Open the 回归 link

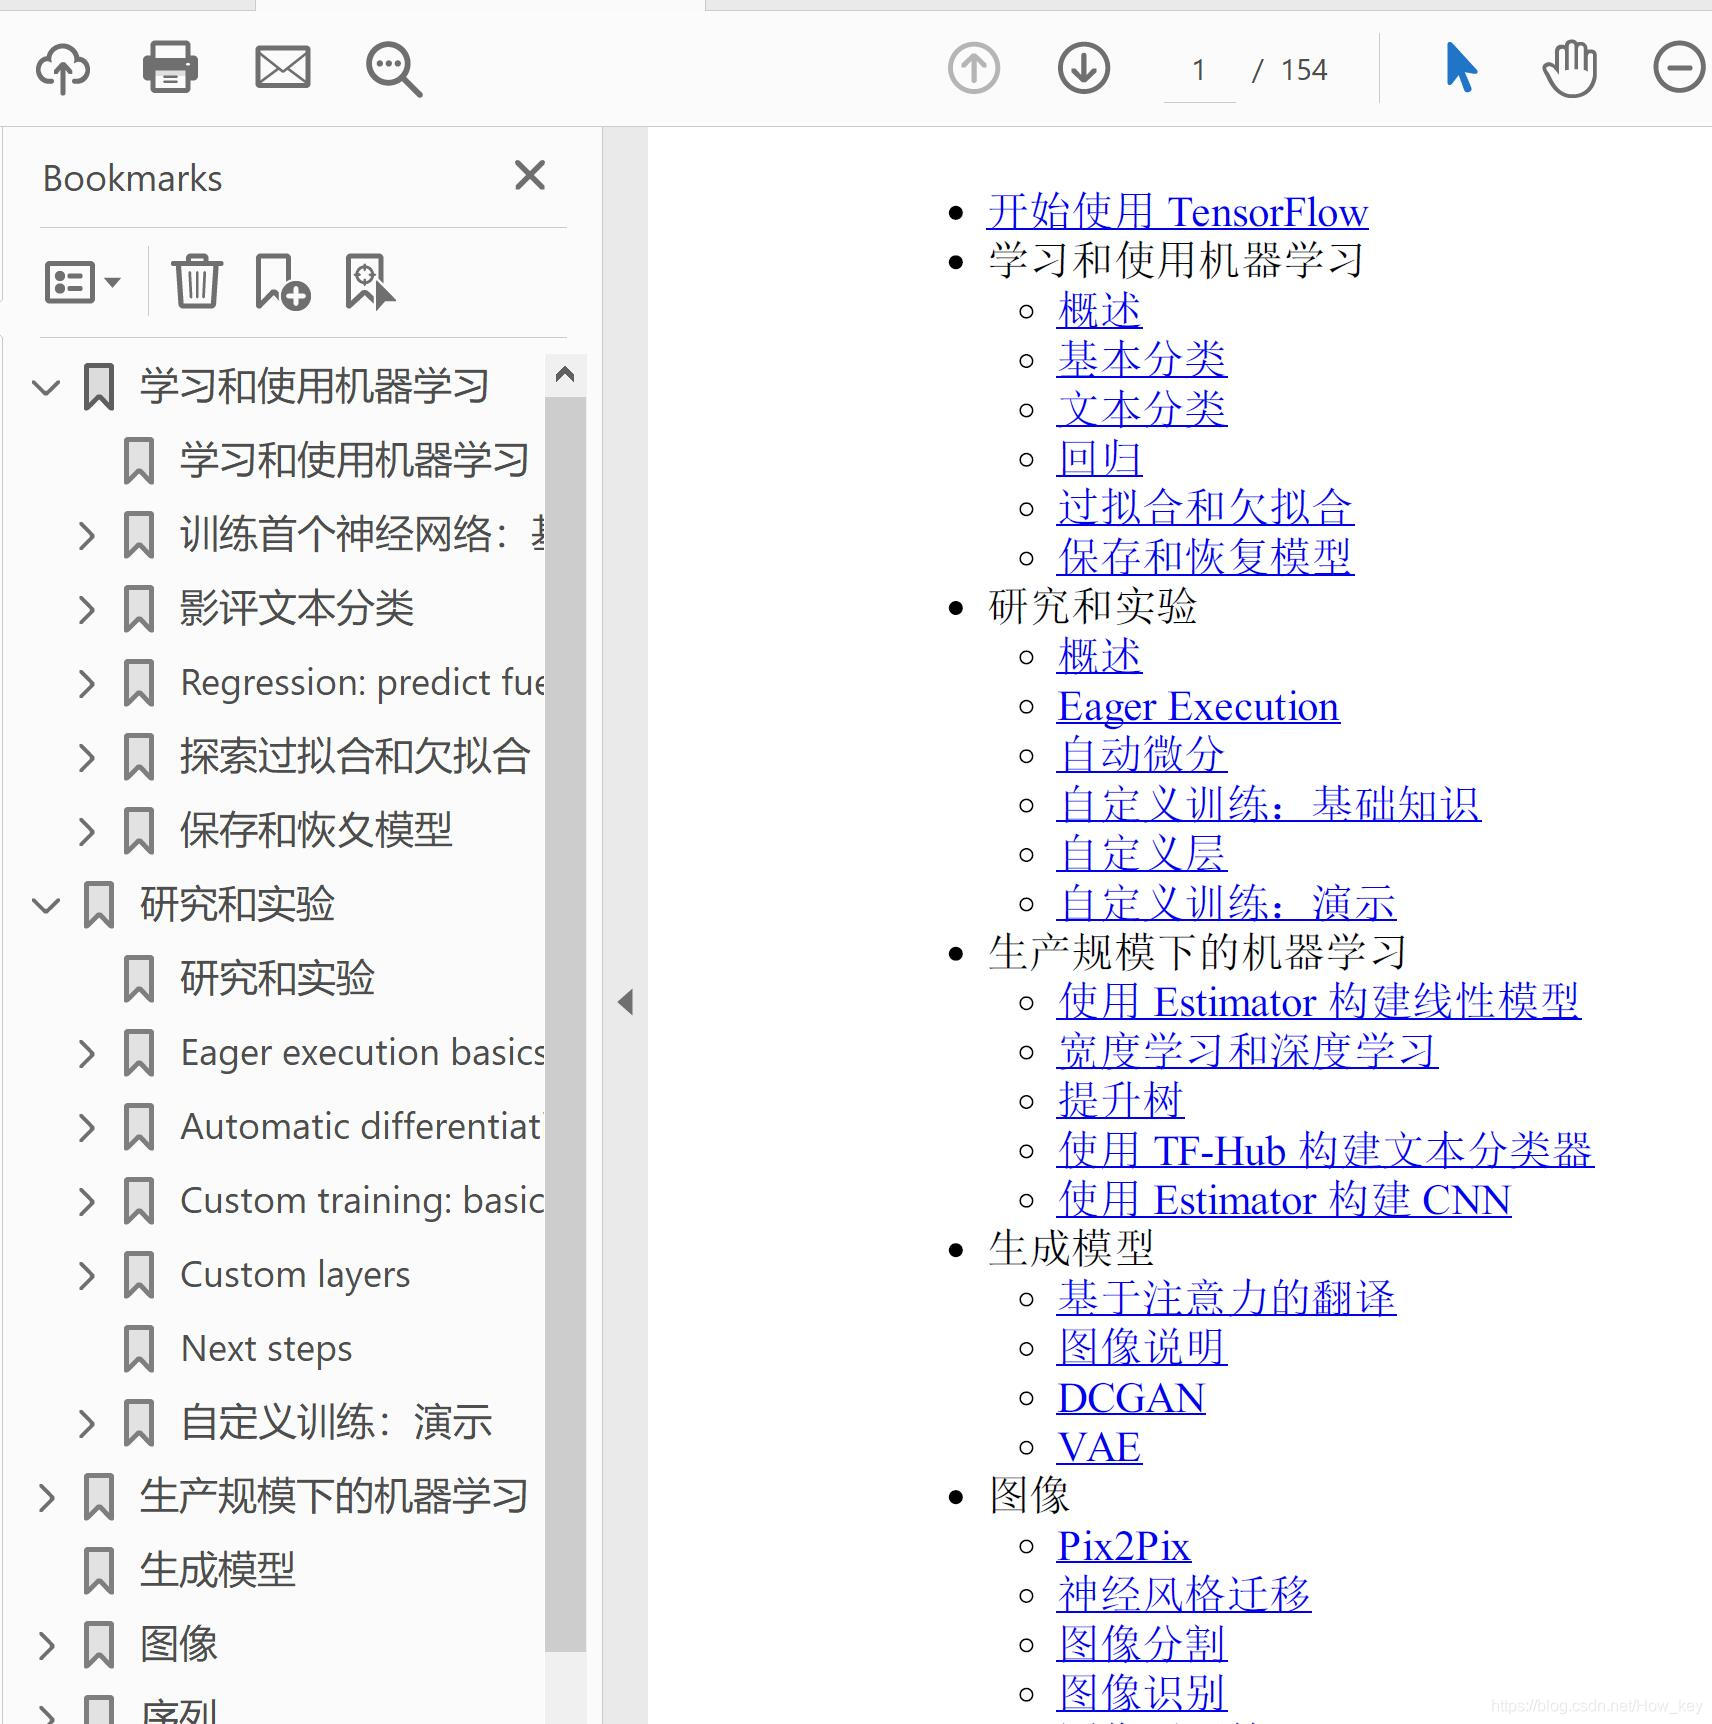1099,459
